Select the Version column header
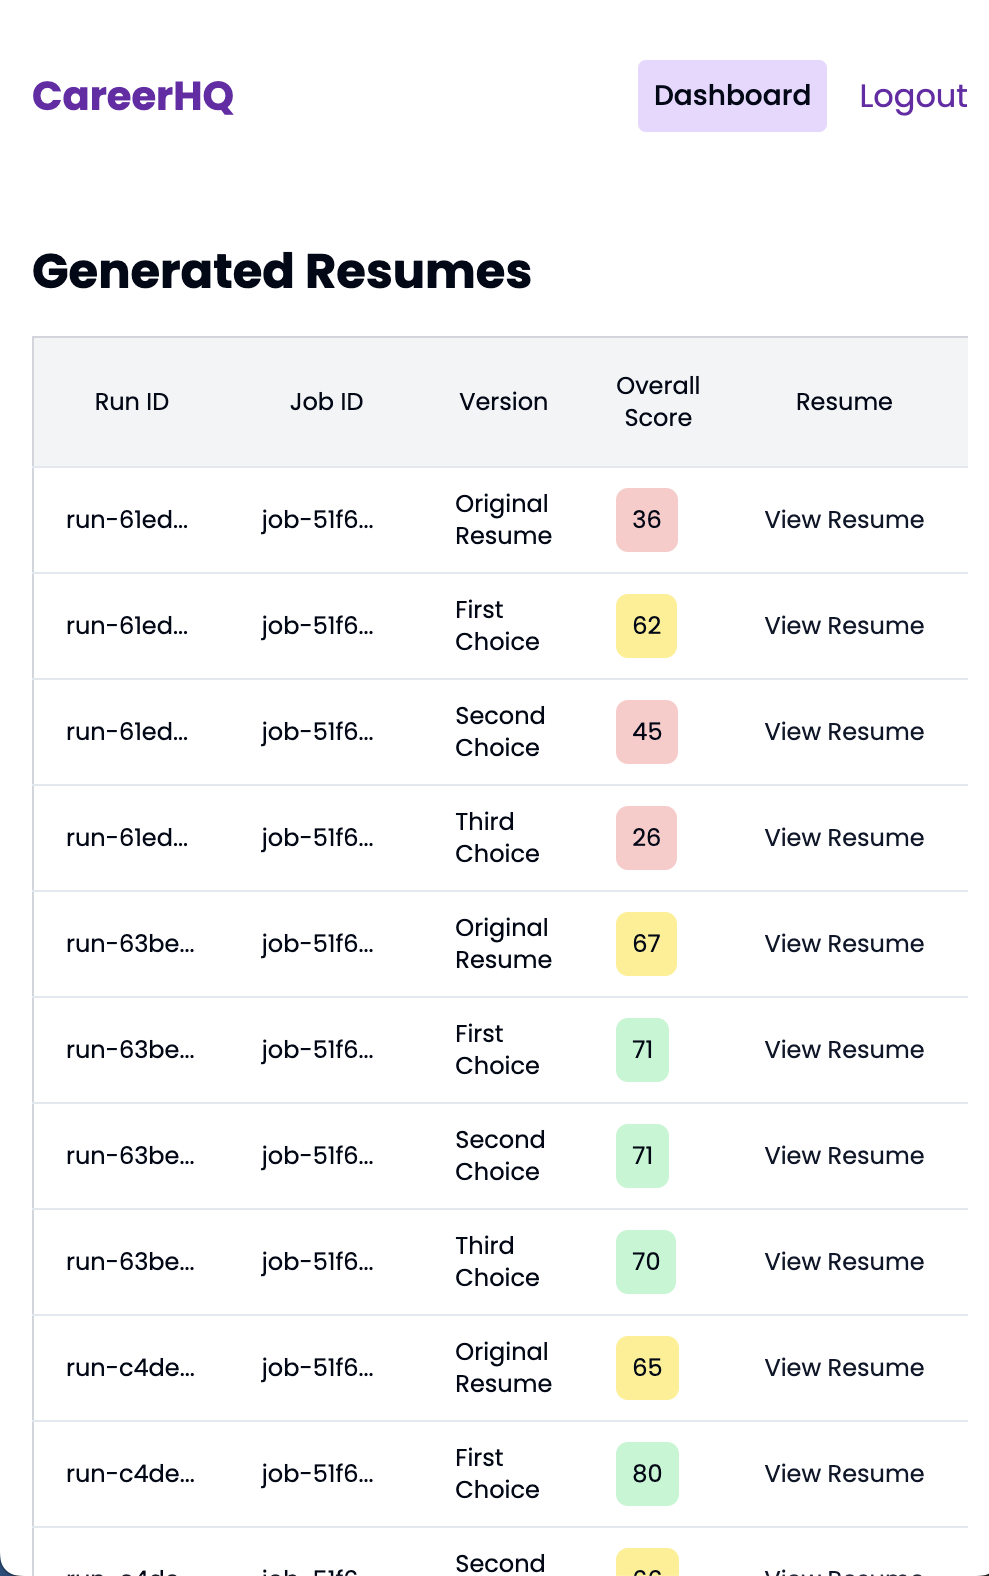Screen dimensions: 989x1576 click(503, 402)
